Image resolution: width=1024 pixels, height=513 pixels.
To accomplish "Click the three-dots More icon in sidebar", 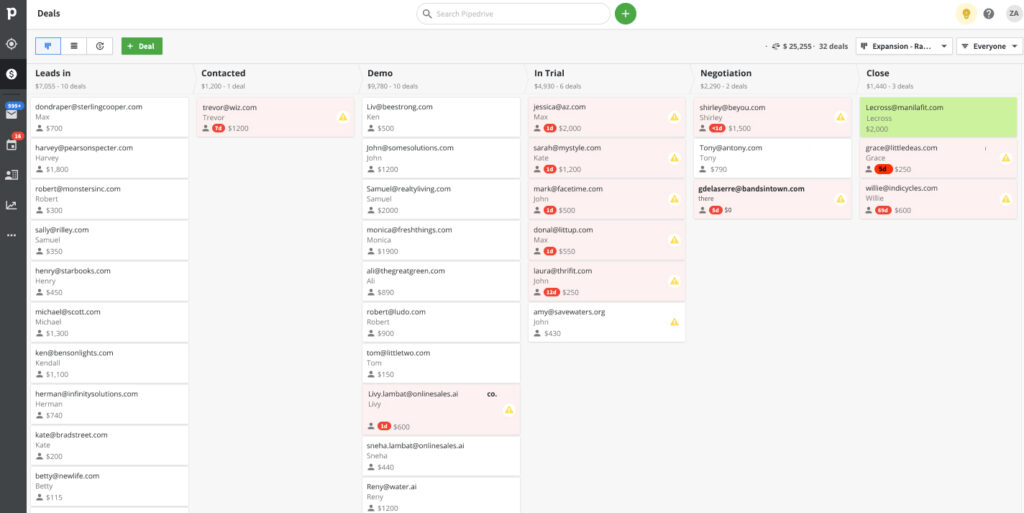I will 12,235.
